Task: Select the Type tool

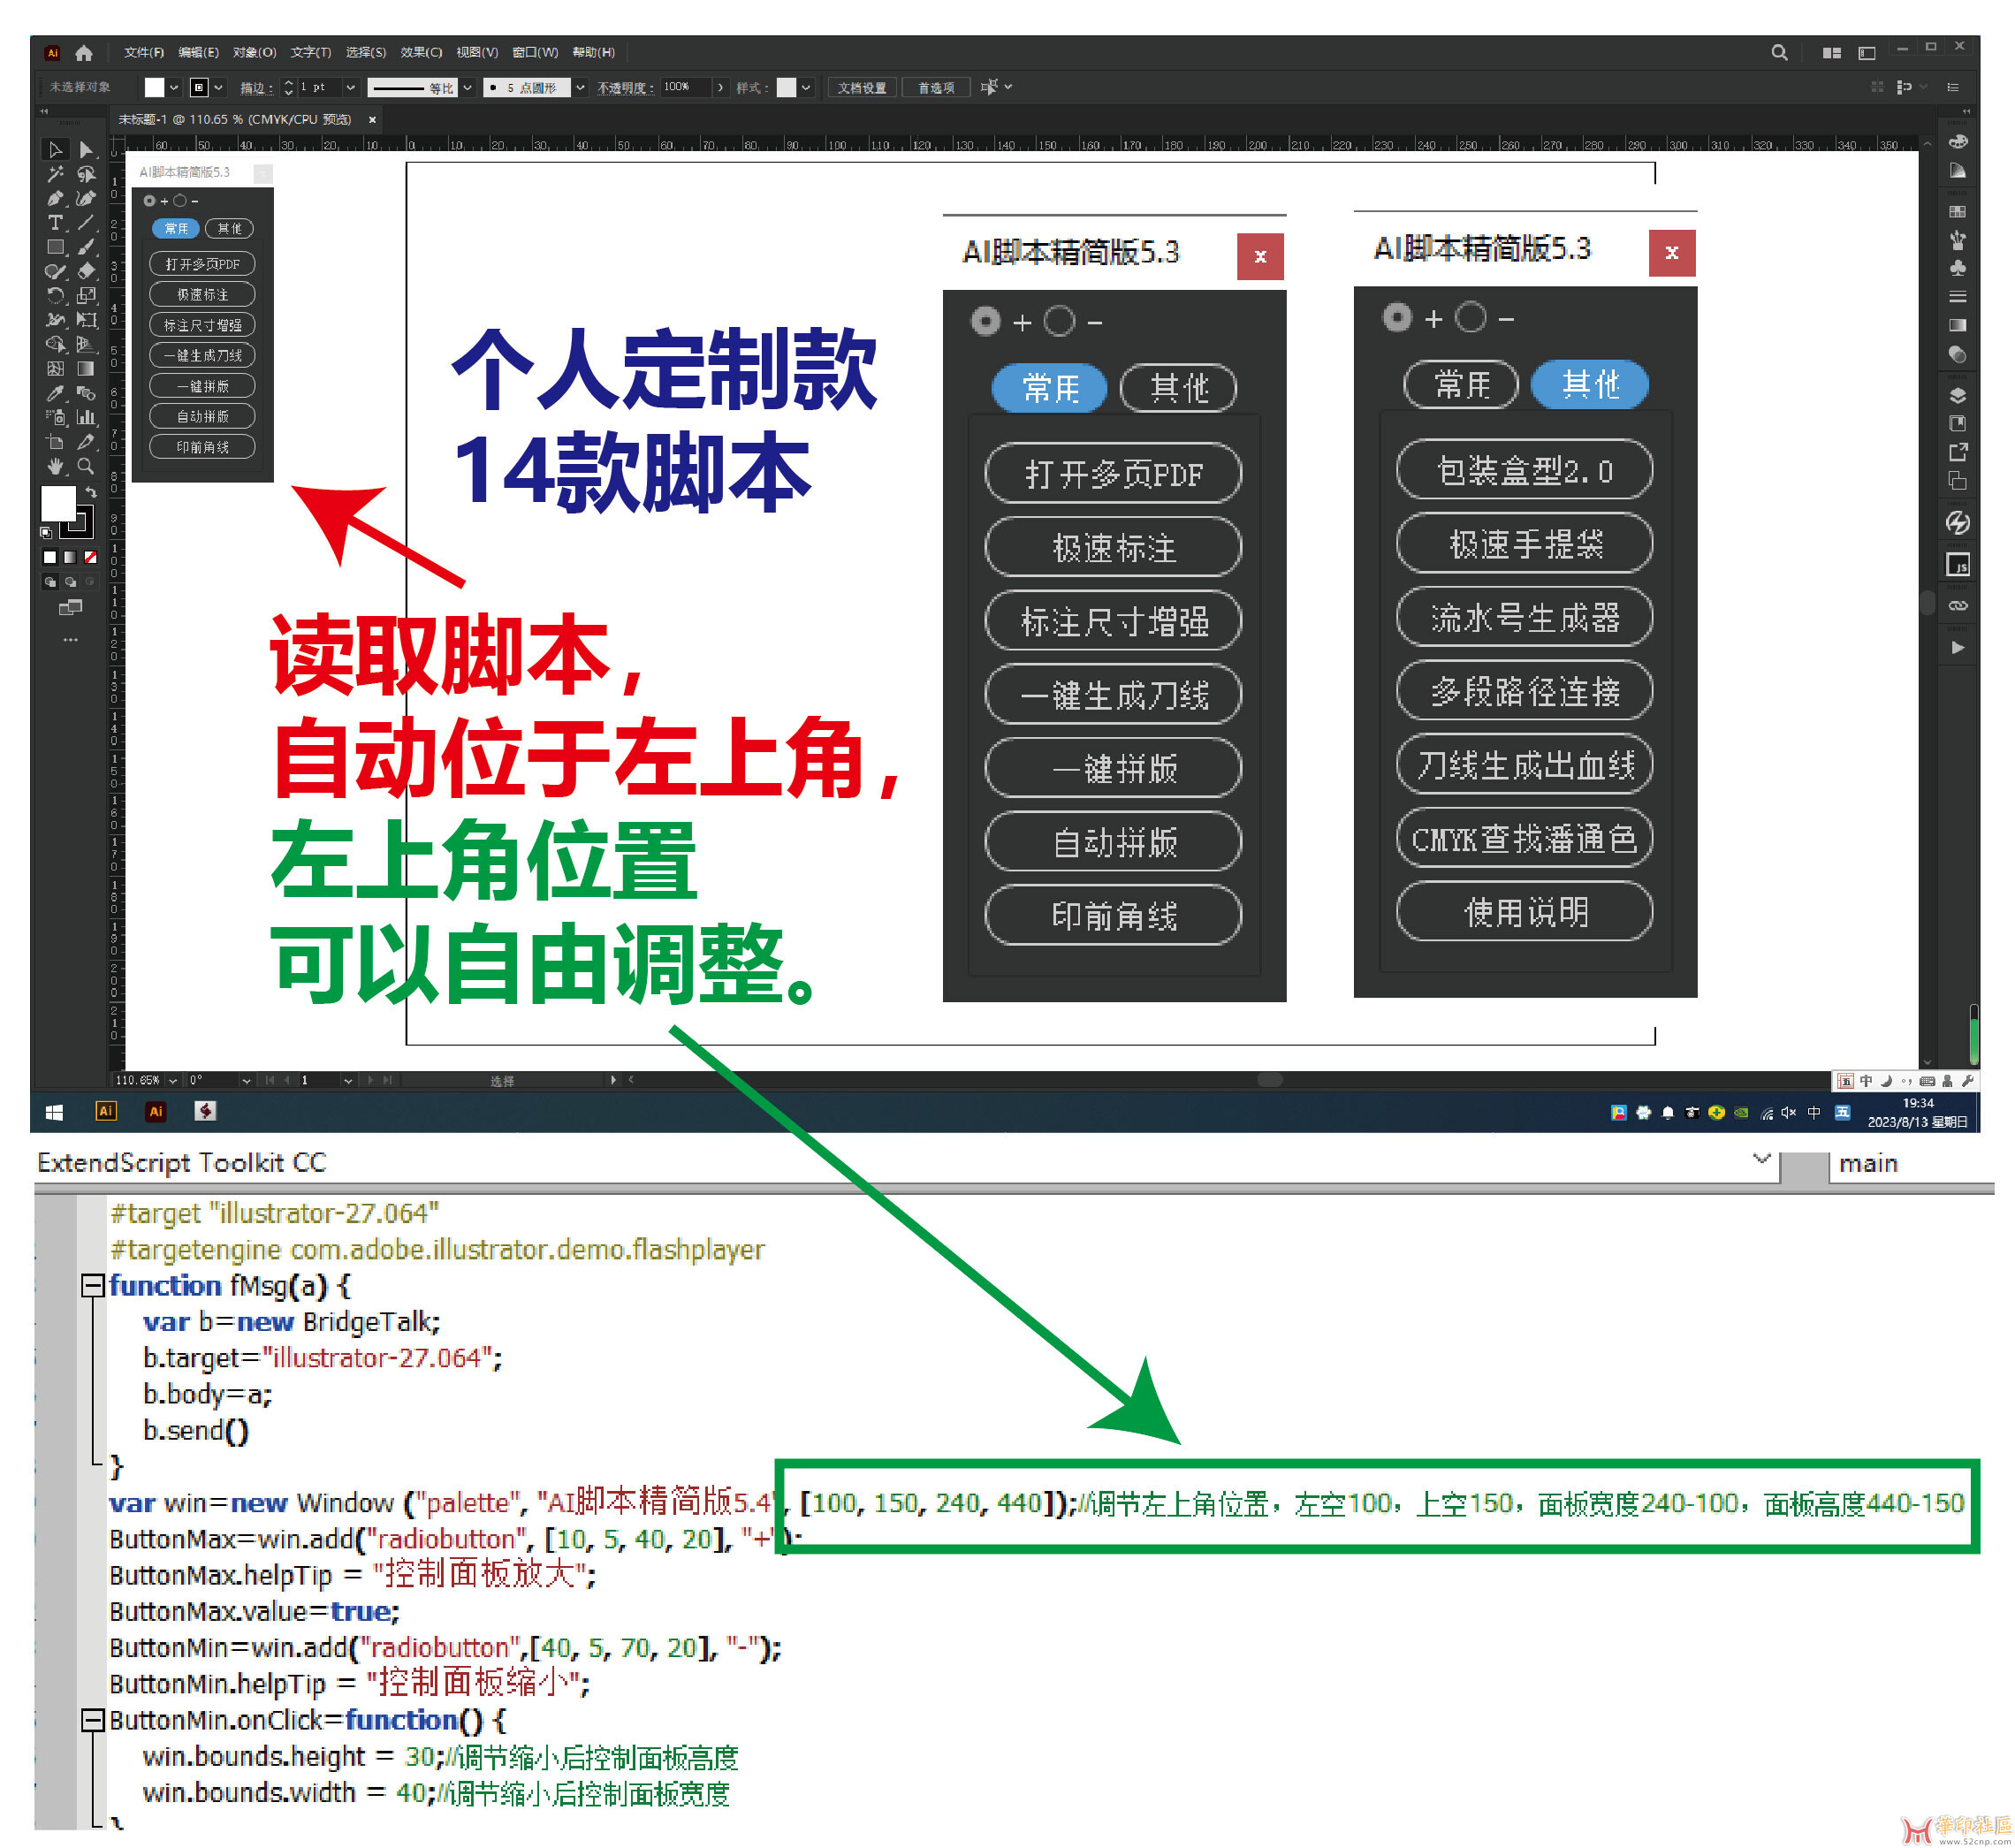Action: (56, 222)
